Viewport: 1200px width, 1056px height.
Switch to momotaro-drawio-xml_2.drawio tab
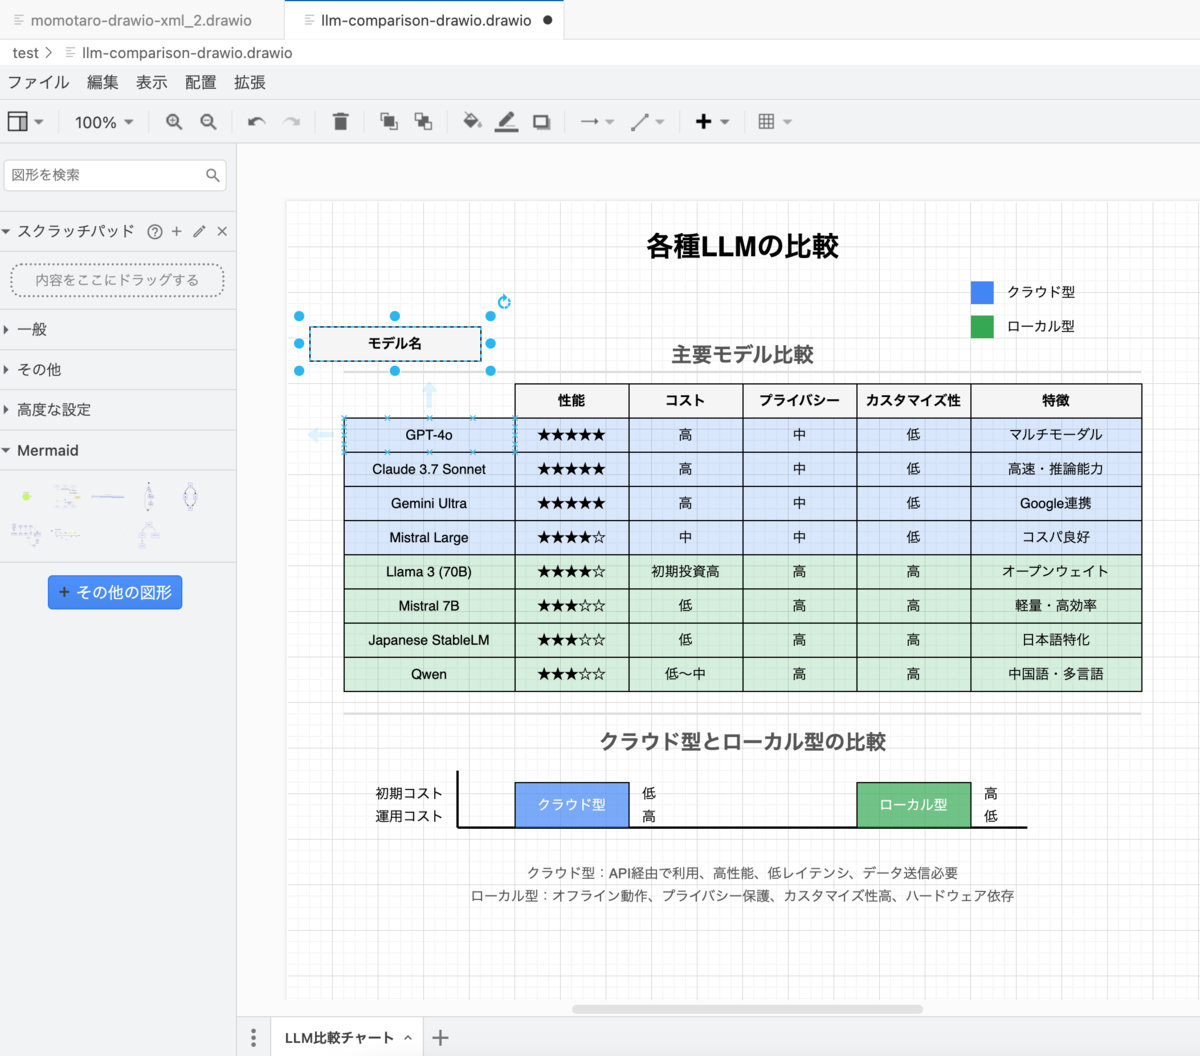(141, 20)
